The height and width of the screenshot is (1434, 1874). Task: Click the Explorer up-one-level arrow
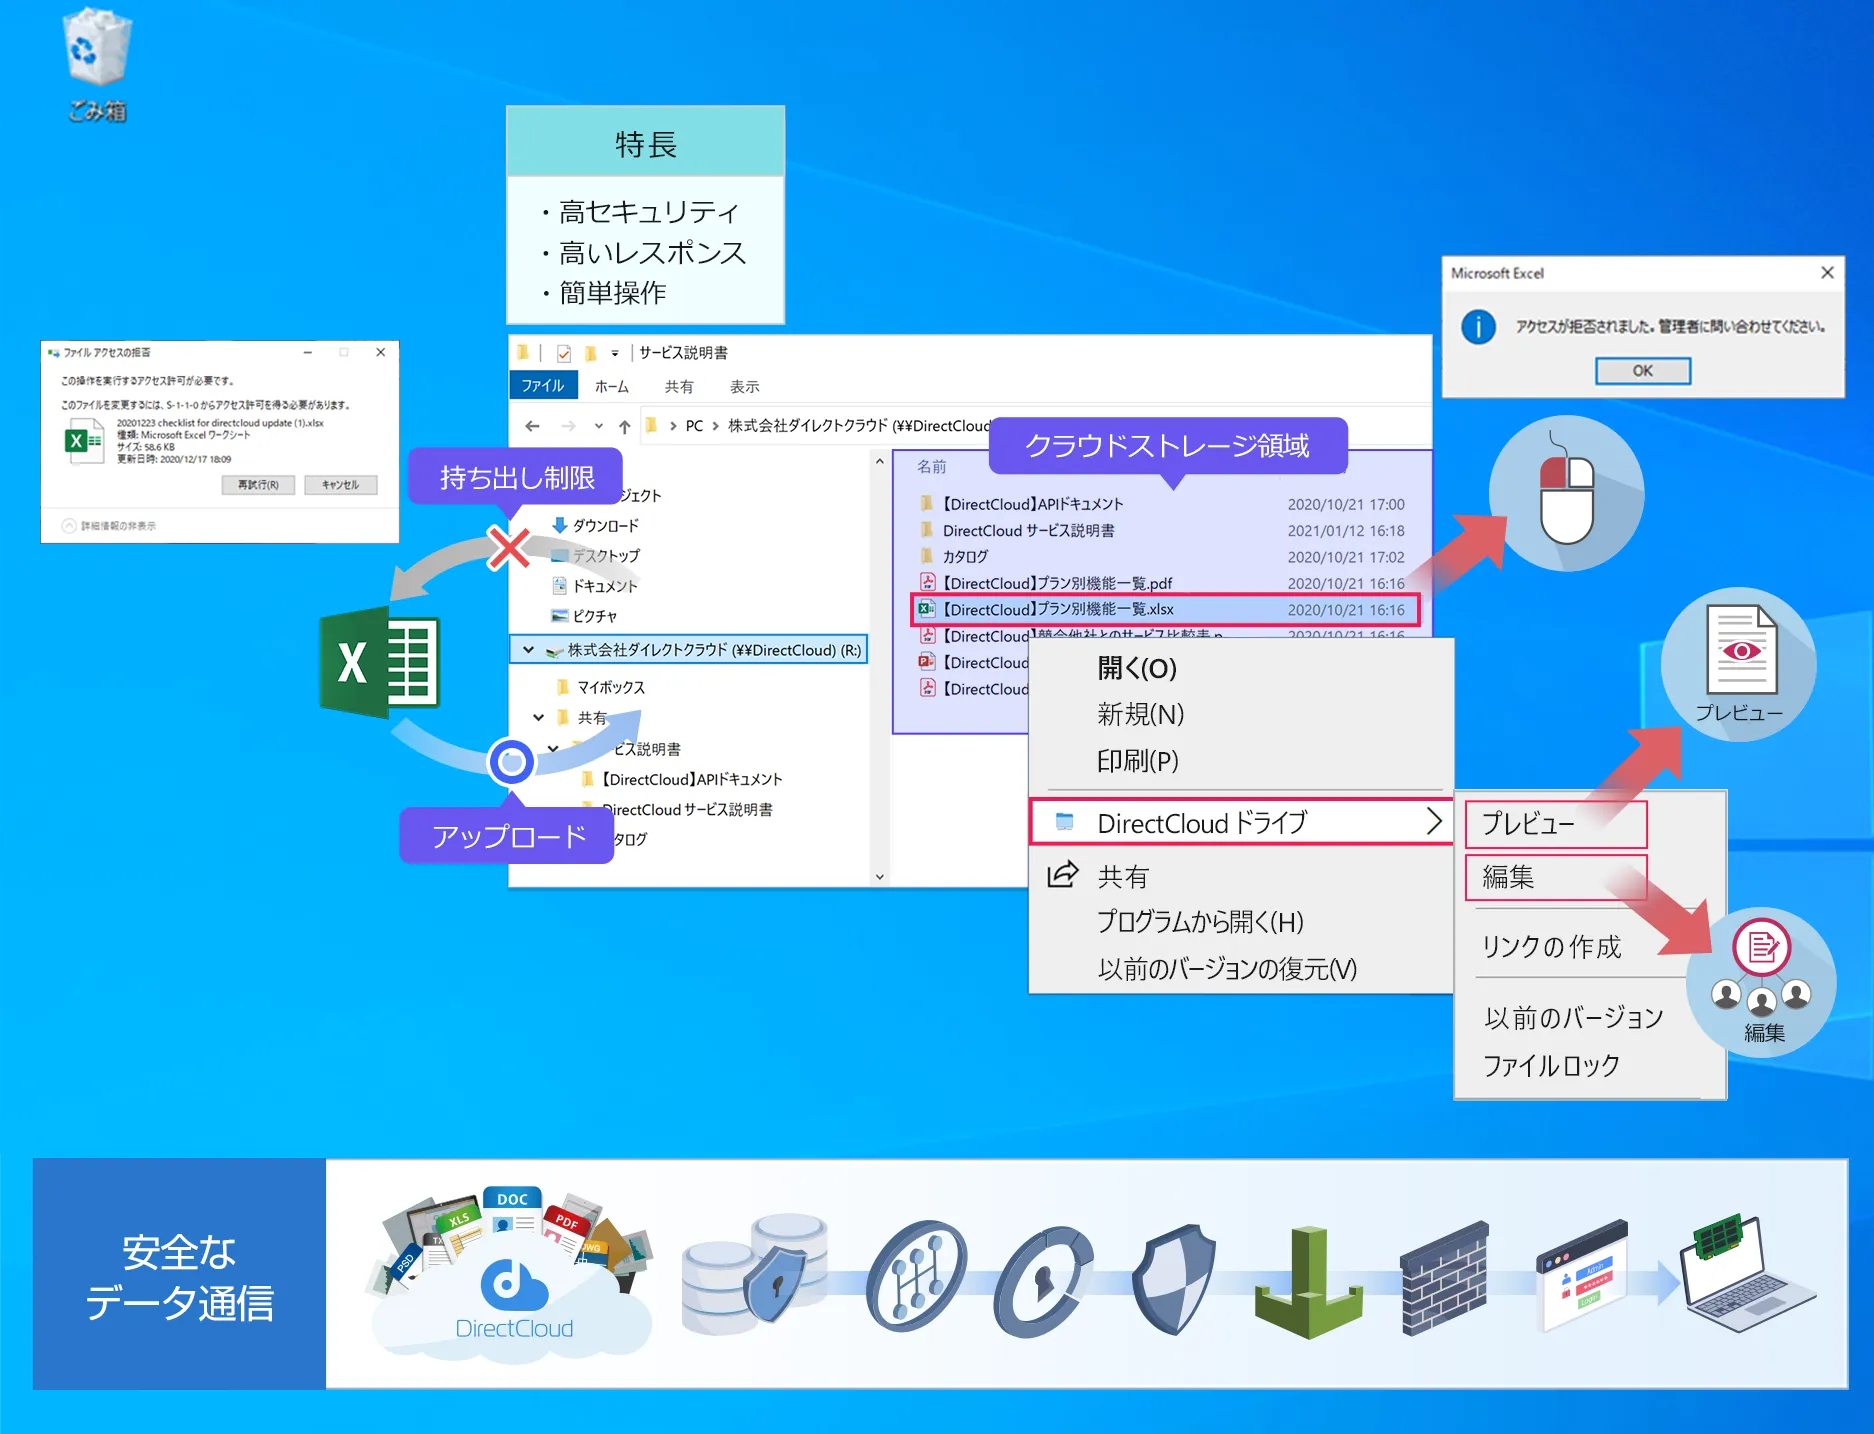(624, 426)
